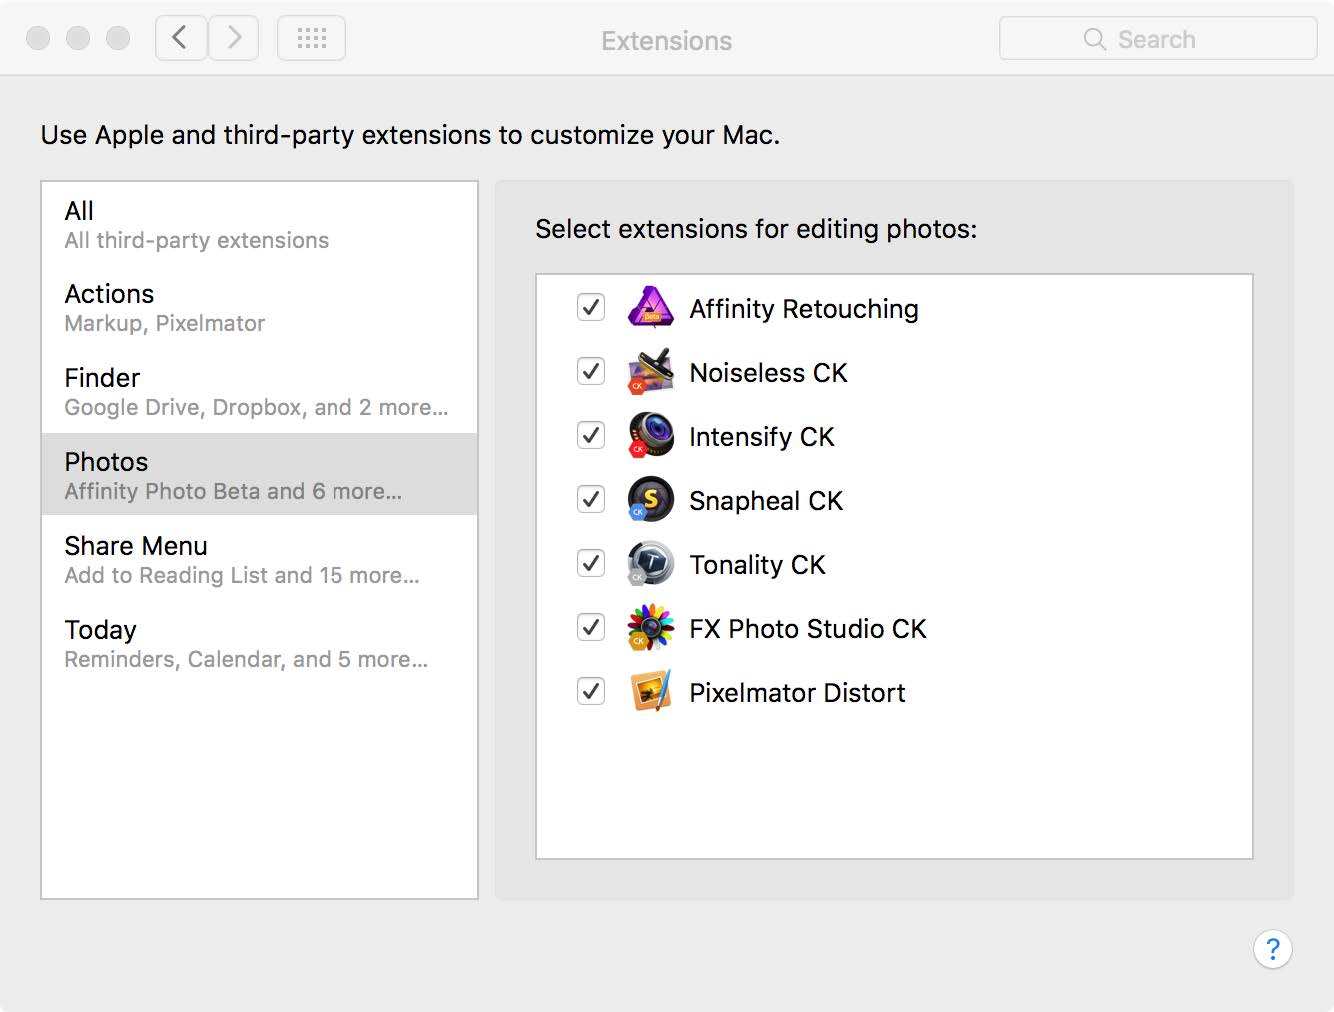This screenshot has height=1012, width=1334.
Task: Click the Snapheal CK icon
Action: (650, 500)
